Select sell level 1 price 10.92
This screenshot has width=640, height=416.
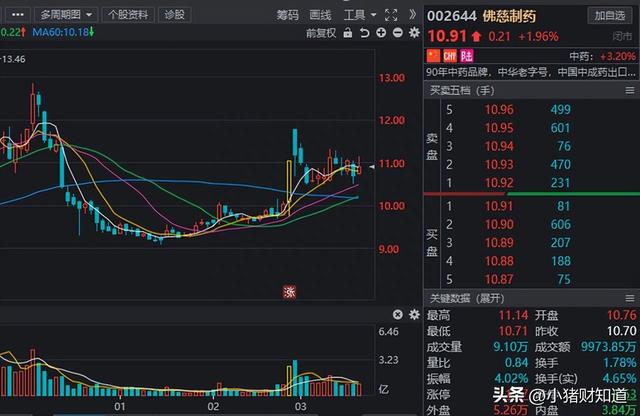(499, 183)
